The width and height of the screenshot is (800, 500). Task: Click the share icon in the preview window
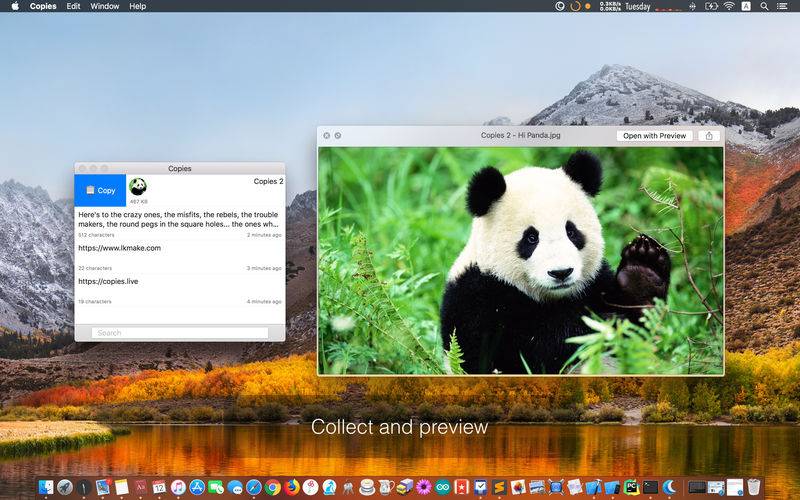709,136
